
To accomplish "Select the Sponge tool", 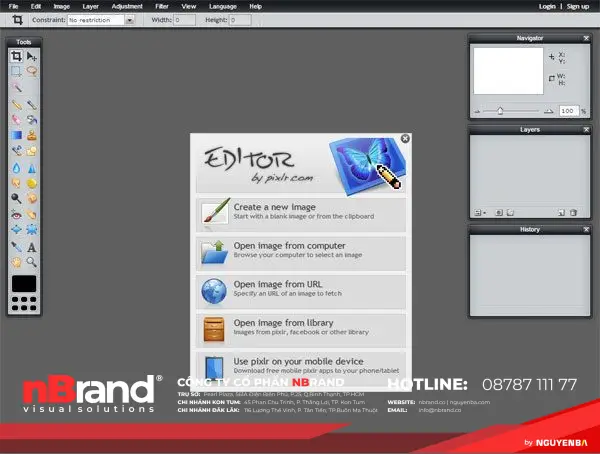I will (32, 183).
